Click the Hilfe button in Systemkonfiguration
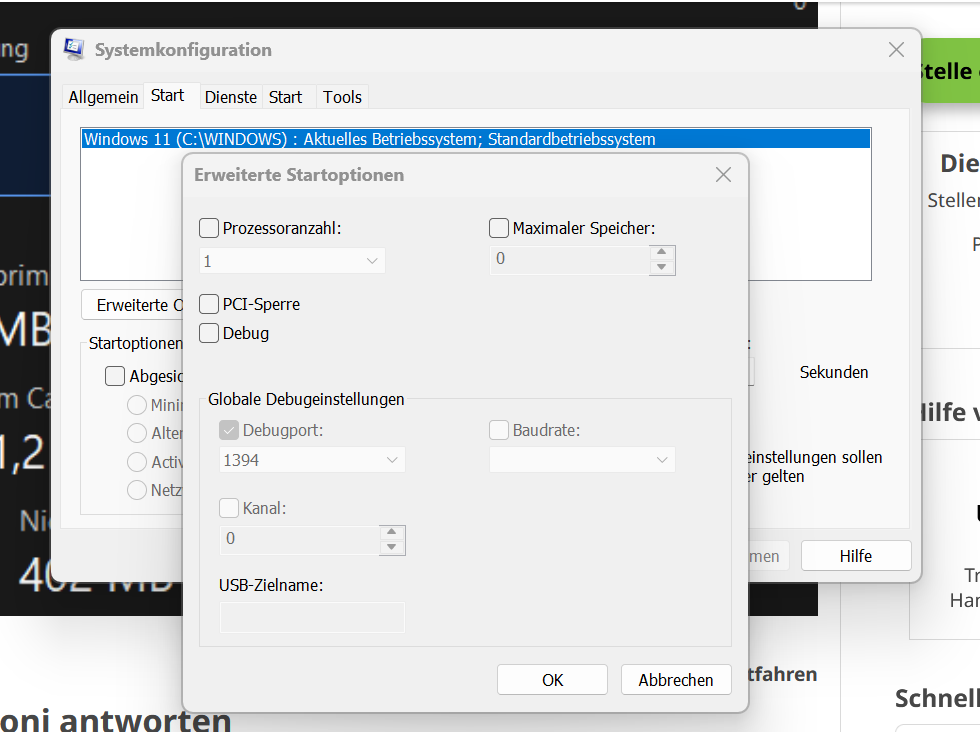 856,556
